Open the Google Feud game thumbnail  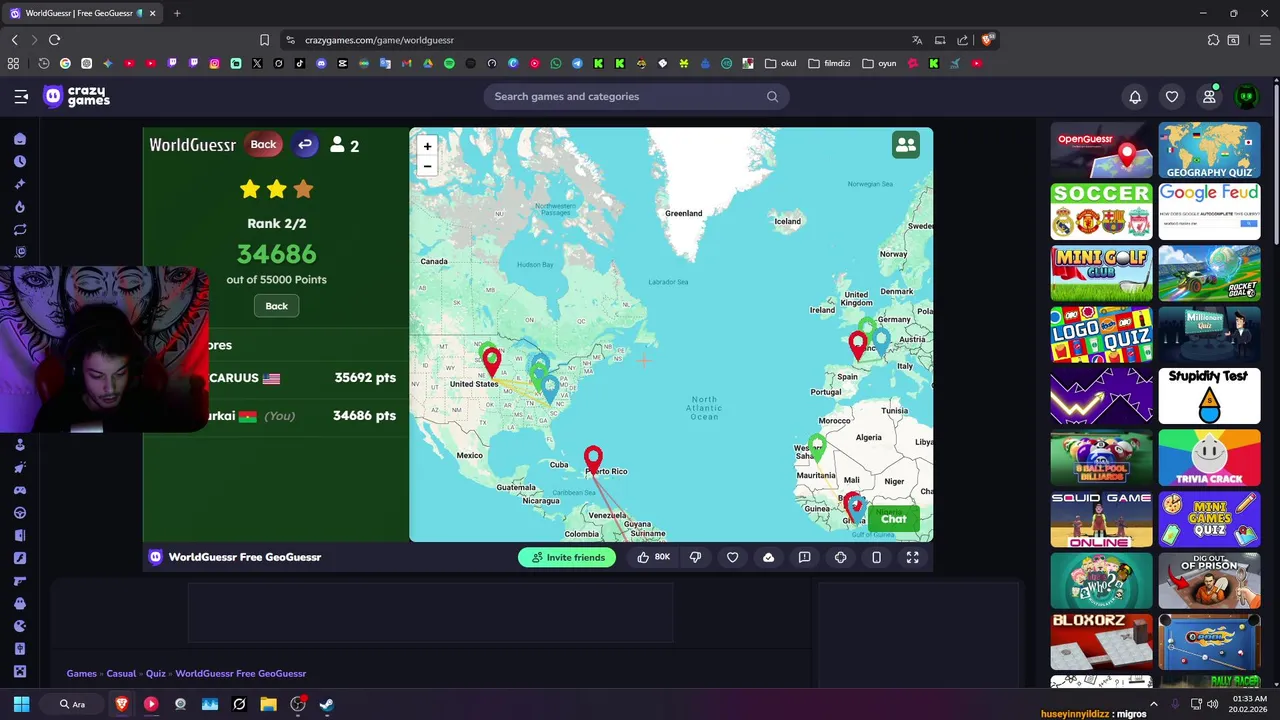coord(1209,211)
